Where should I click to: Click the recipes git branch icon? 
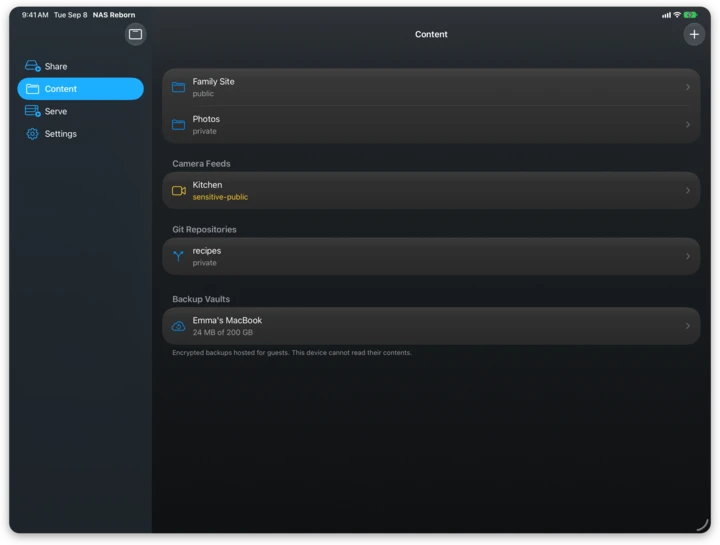click(178, 256)
